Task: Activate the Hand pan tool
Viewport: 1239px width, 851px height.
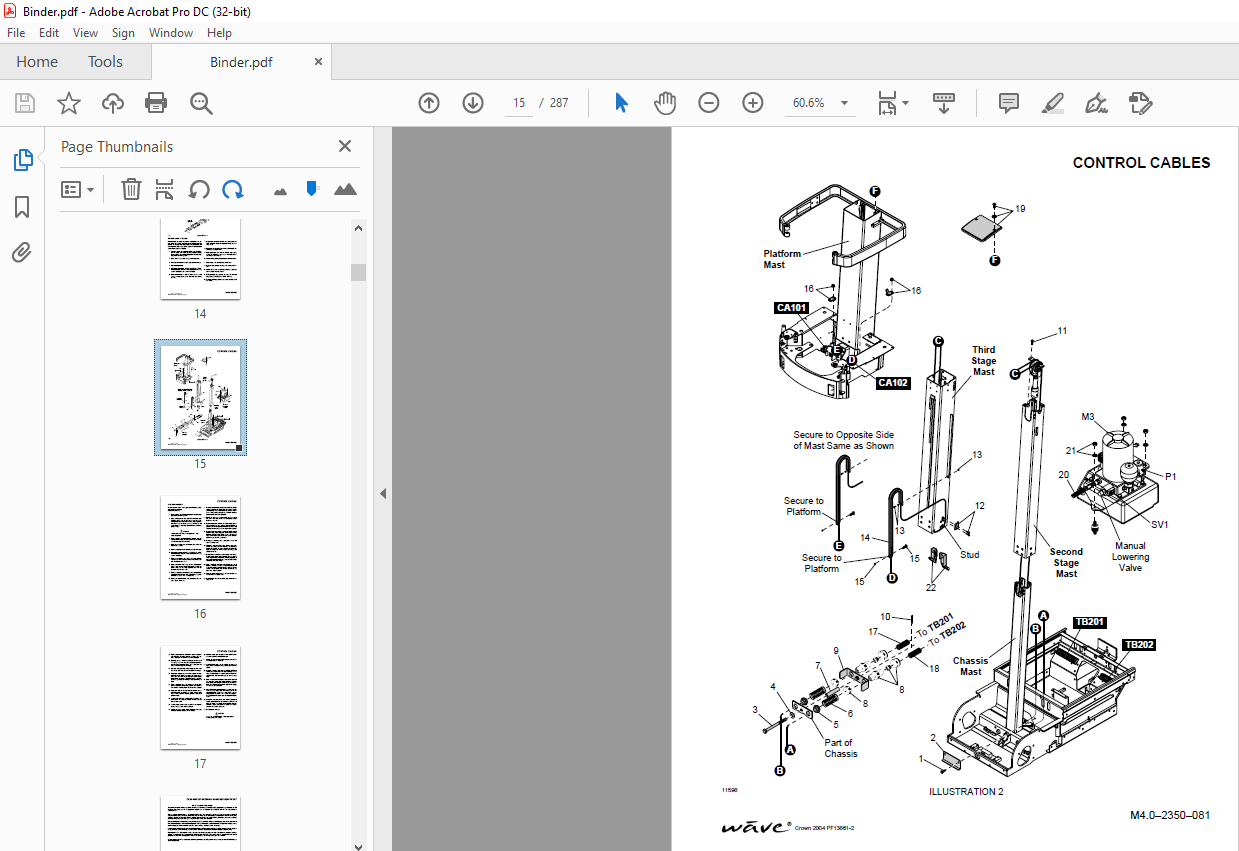Action: (665, 103)
